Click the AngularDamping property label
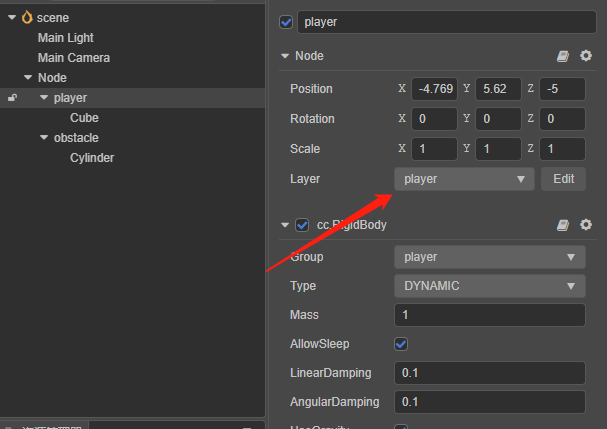Screen dimensions: 607x429 [334, 402]
